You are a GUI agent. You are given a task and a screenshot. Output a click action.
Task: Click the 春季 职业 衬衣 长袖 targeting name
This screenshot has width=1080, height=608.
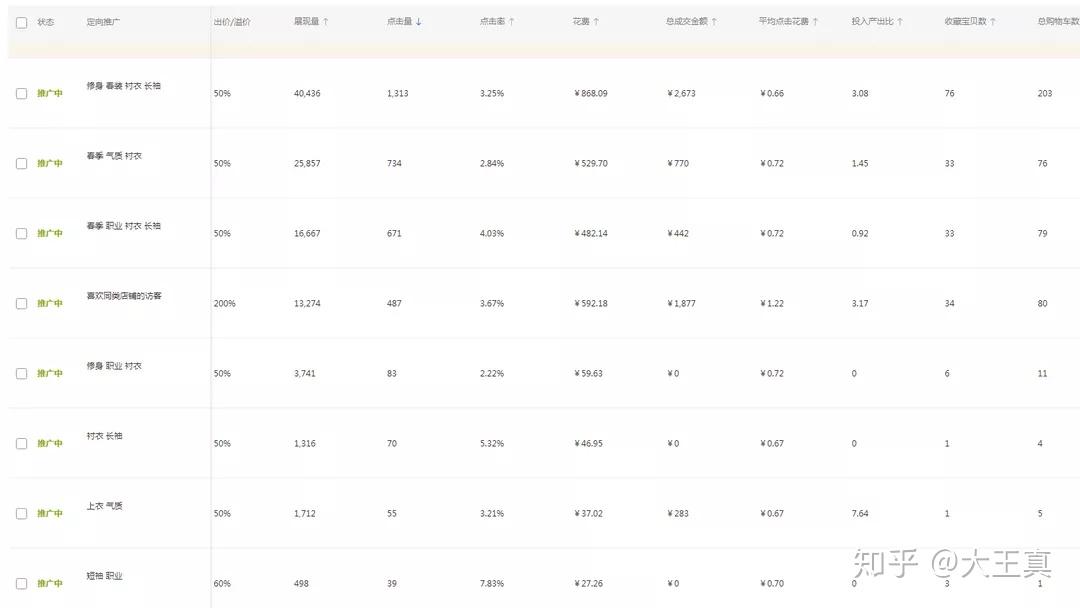click(x=123, y=226)
